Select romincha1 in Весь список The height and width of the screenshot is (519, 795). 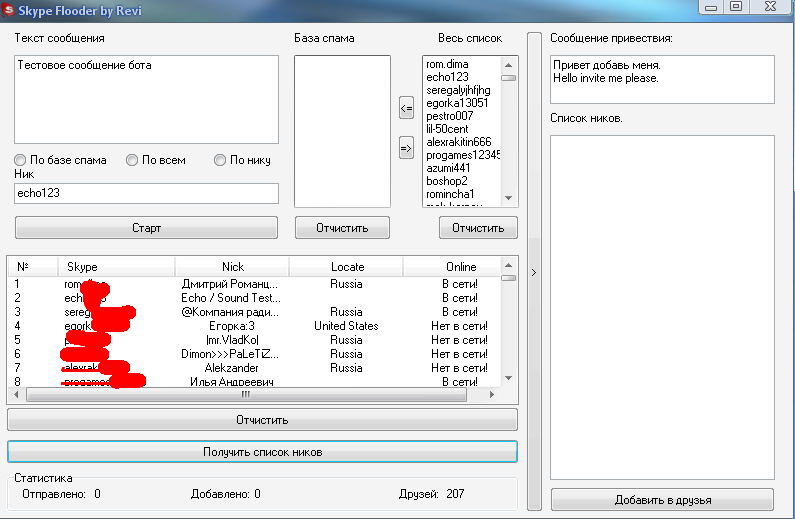462,194
